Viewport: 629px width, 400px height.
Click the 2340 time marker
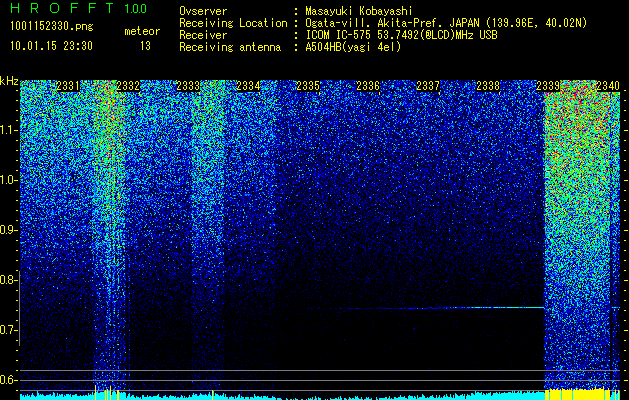tap(608, 86)
